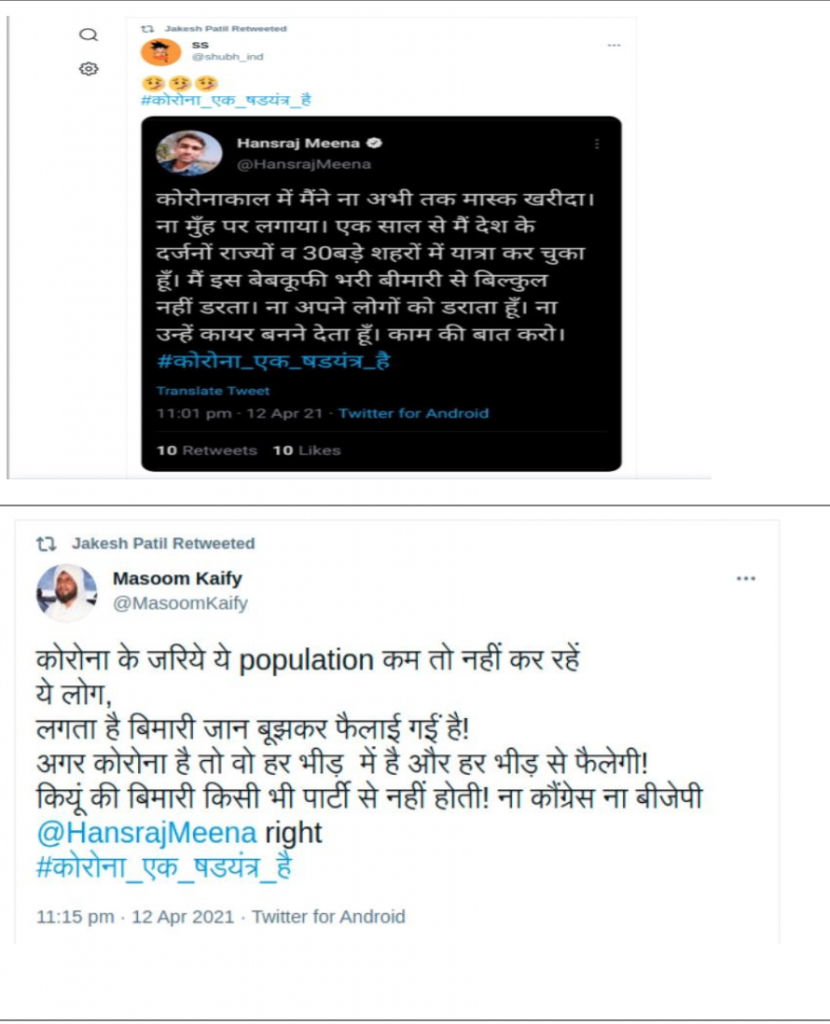
Task: Open the vertical dots menu on Hansraj Meena's tweet
Action: pos(596,144)
